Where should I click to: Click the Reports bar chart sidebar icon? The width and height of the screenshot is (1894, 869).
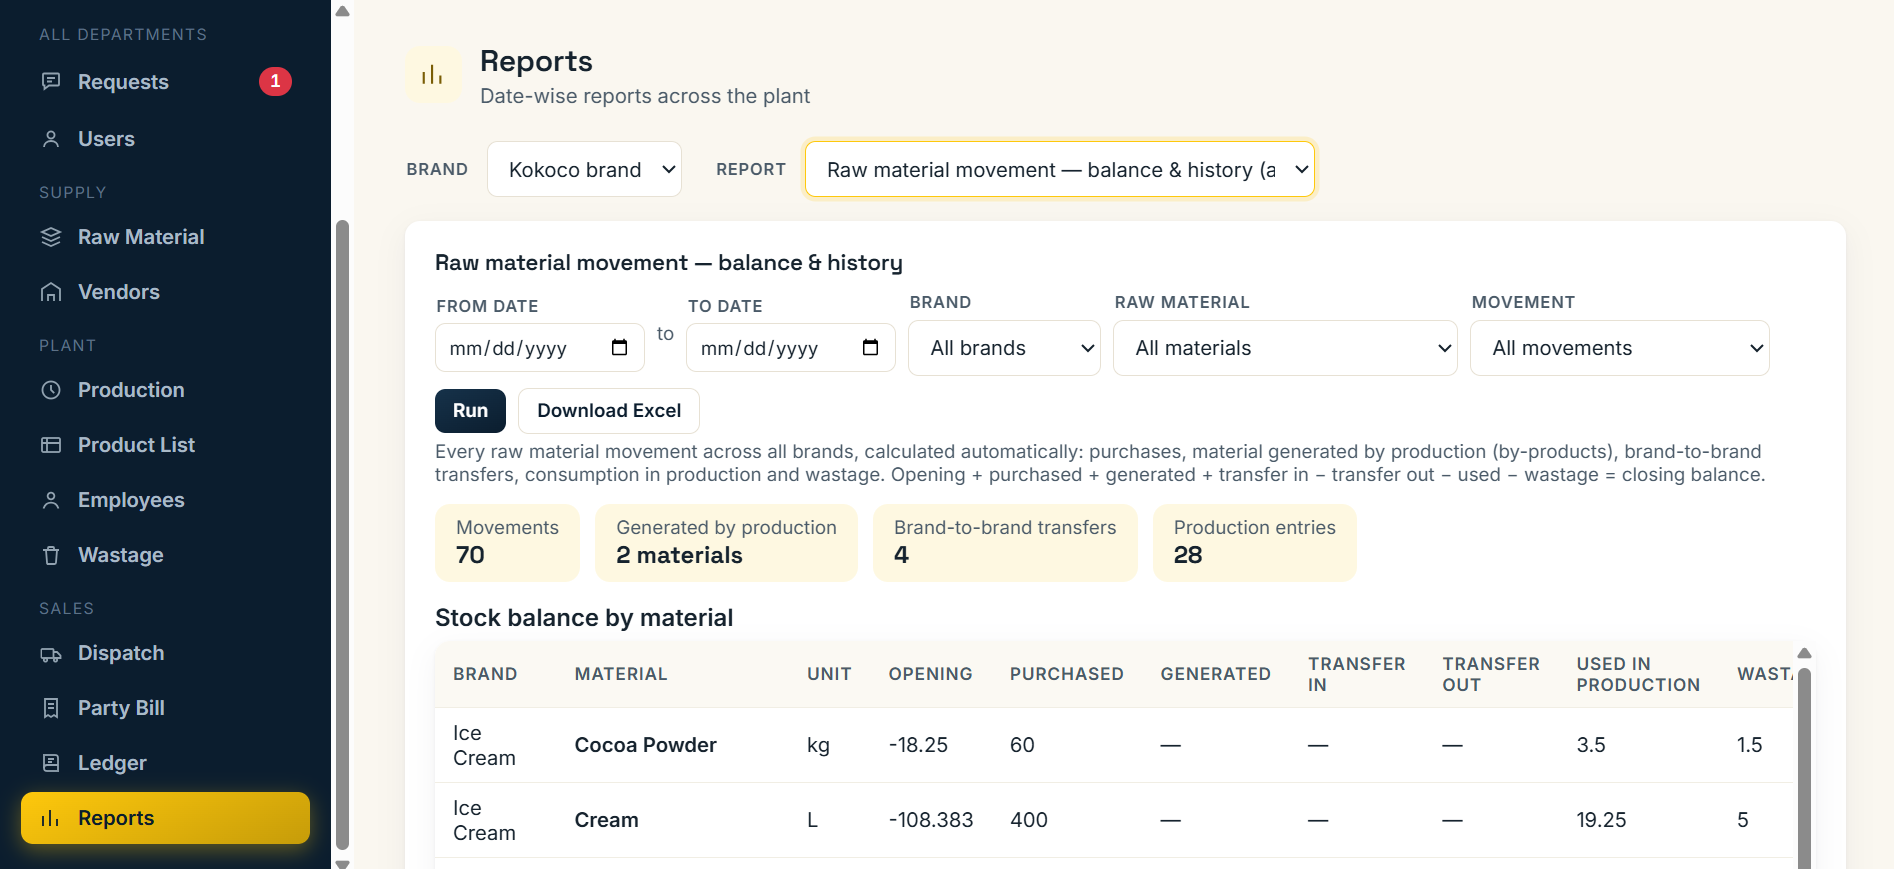point(51,818)
